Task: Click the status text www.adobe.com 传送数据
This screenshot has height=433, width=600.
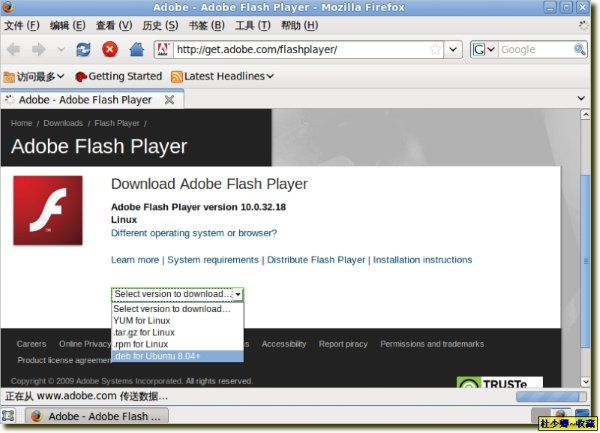Action: point(86,396)
